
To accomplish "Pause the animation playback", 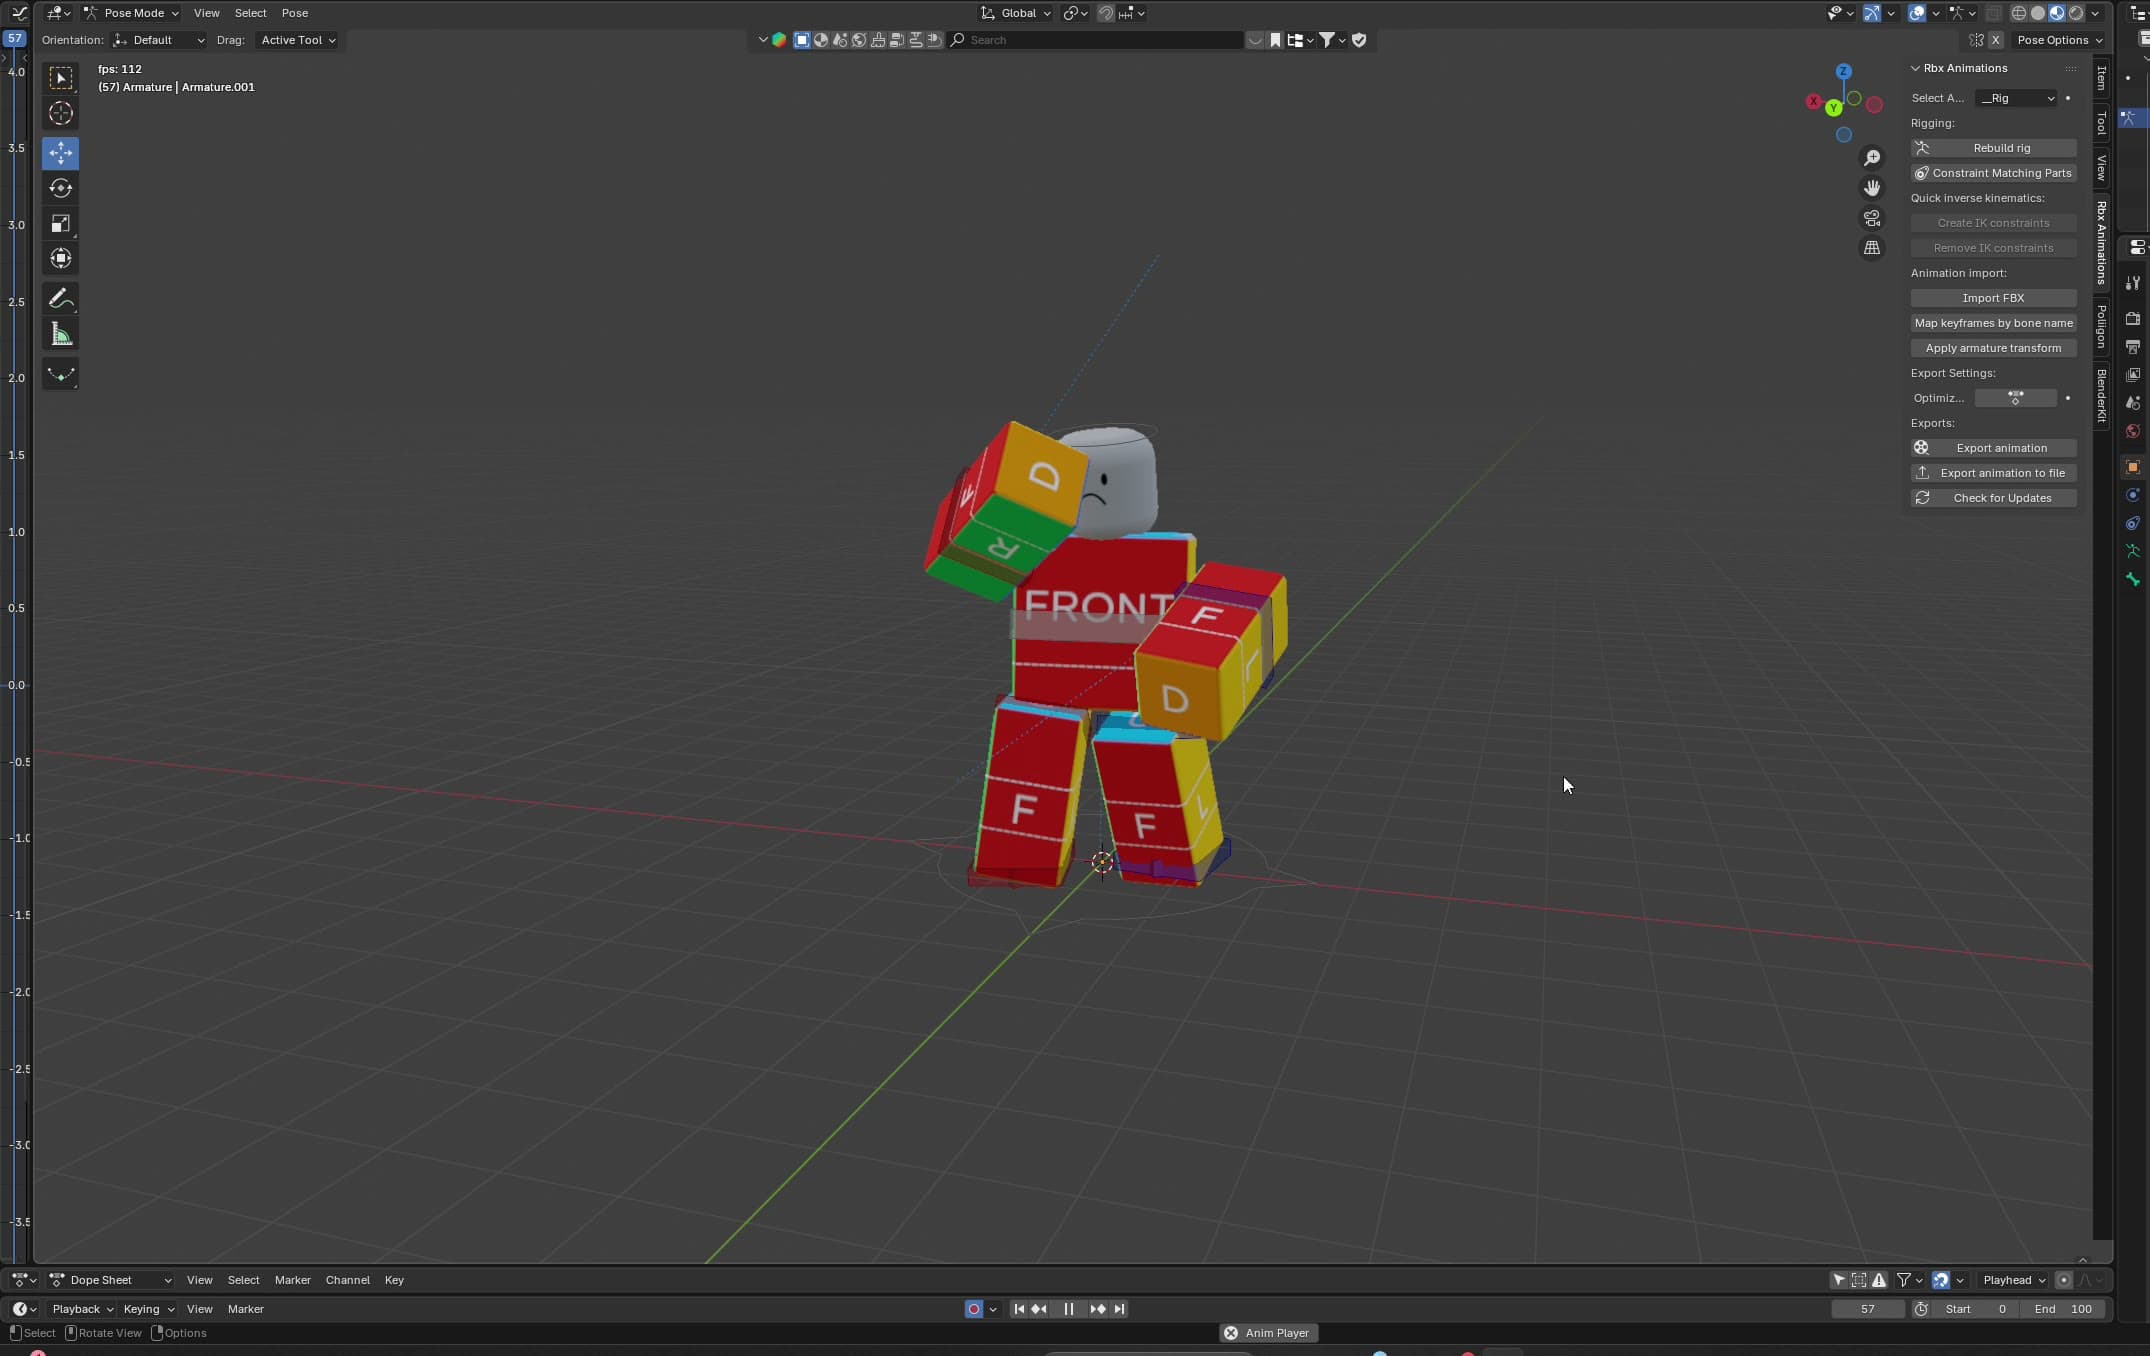I will [1069, 1309].
